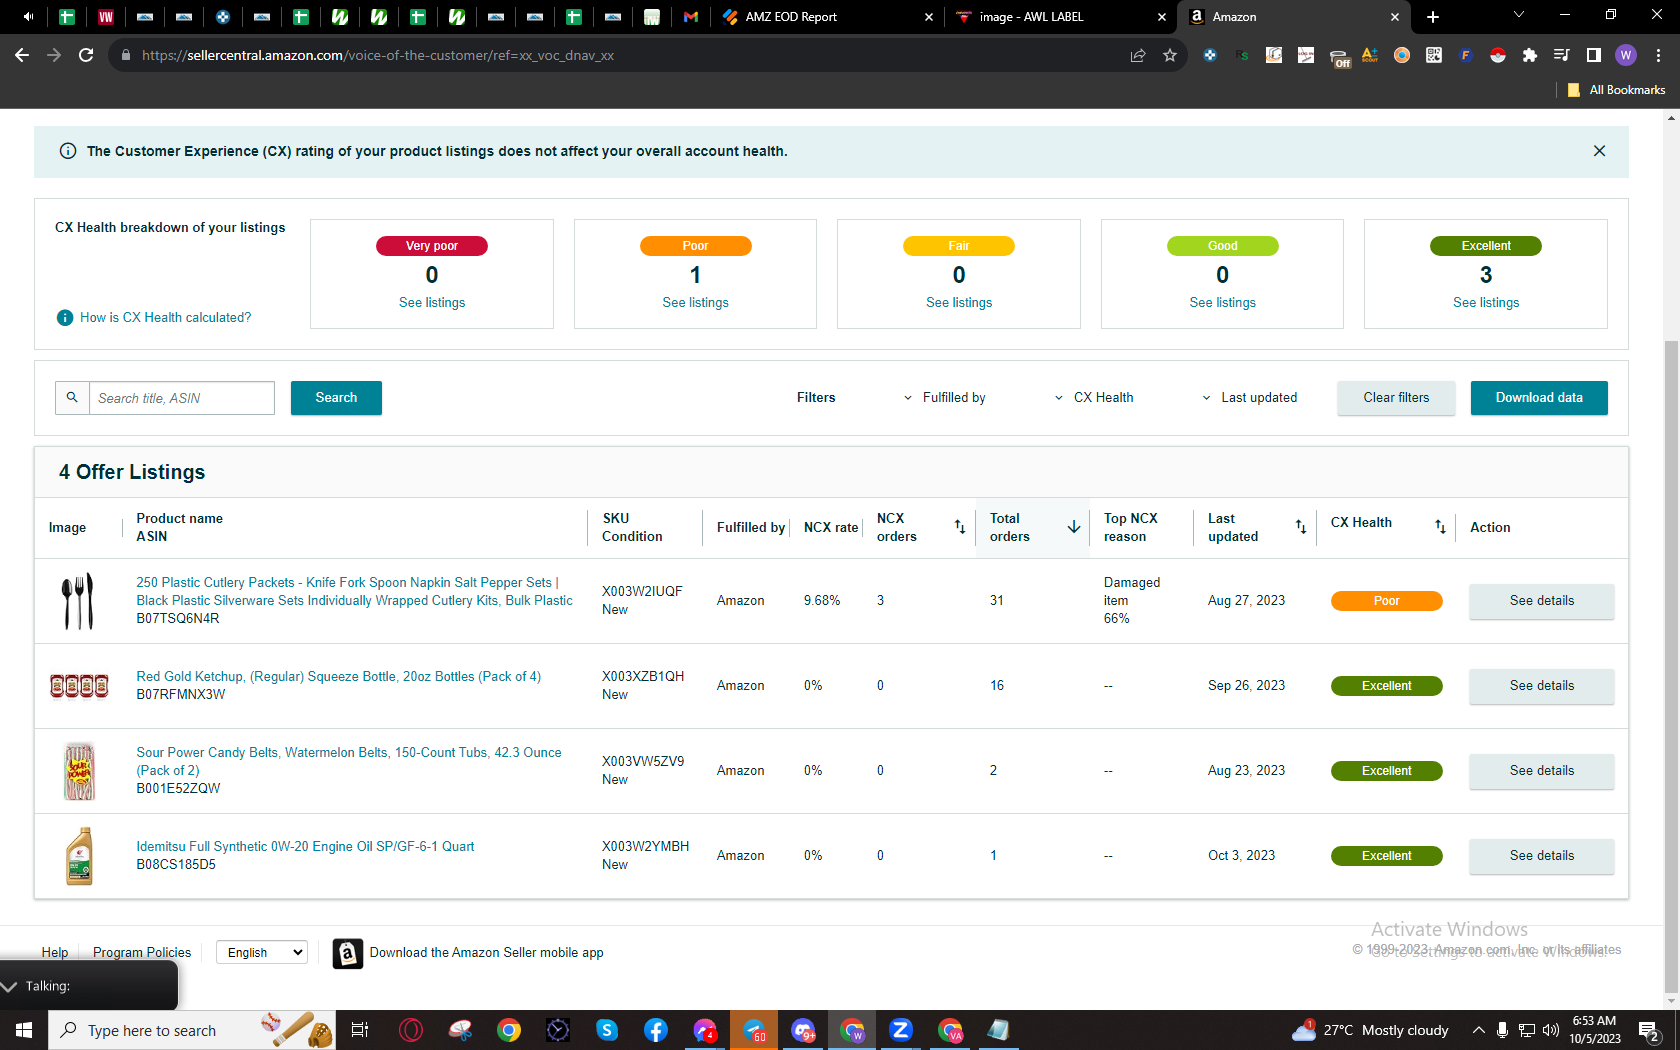Open the Chrome extensions puzzle menu
The height and width of the screenshot is (1050, 1680).
(x=1530, y=56)
